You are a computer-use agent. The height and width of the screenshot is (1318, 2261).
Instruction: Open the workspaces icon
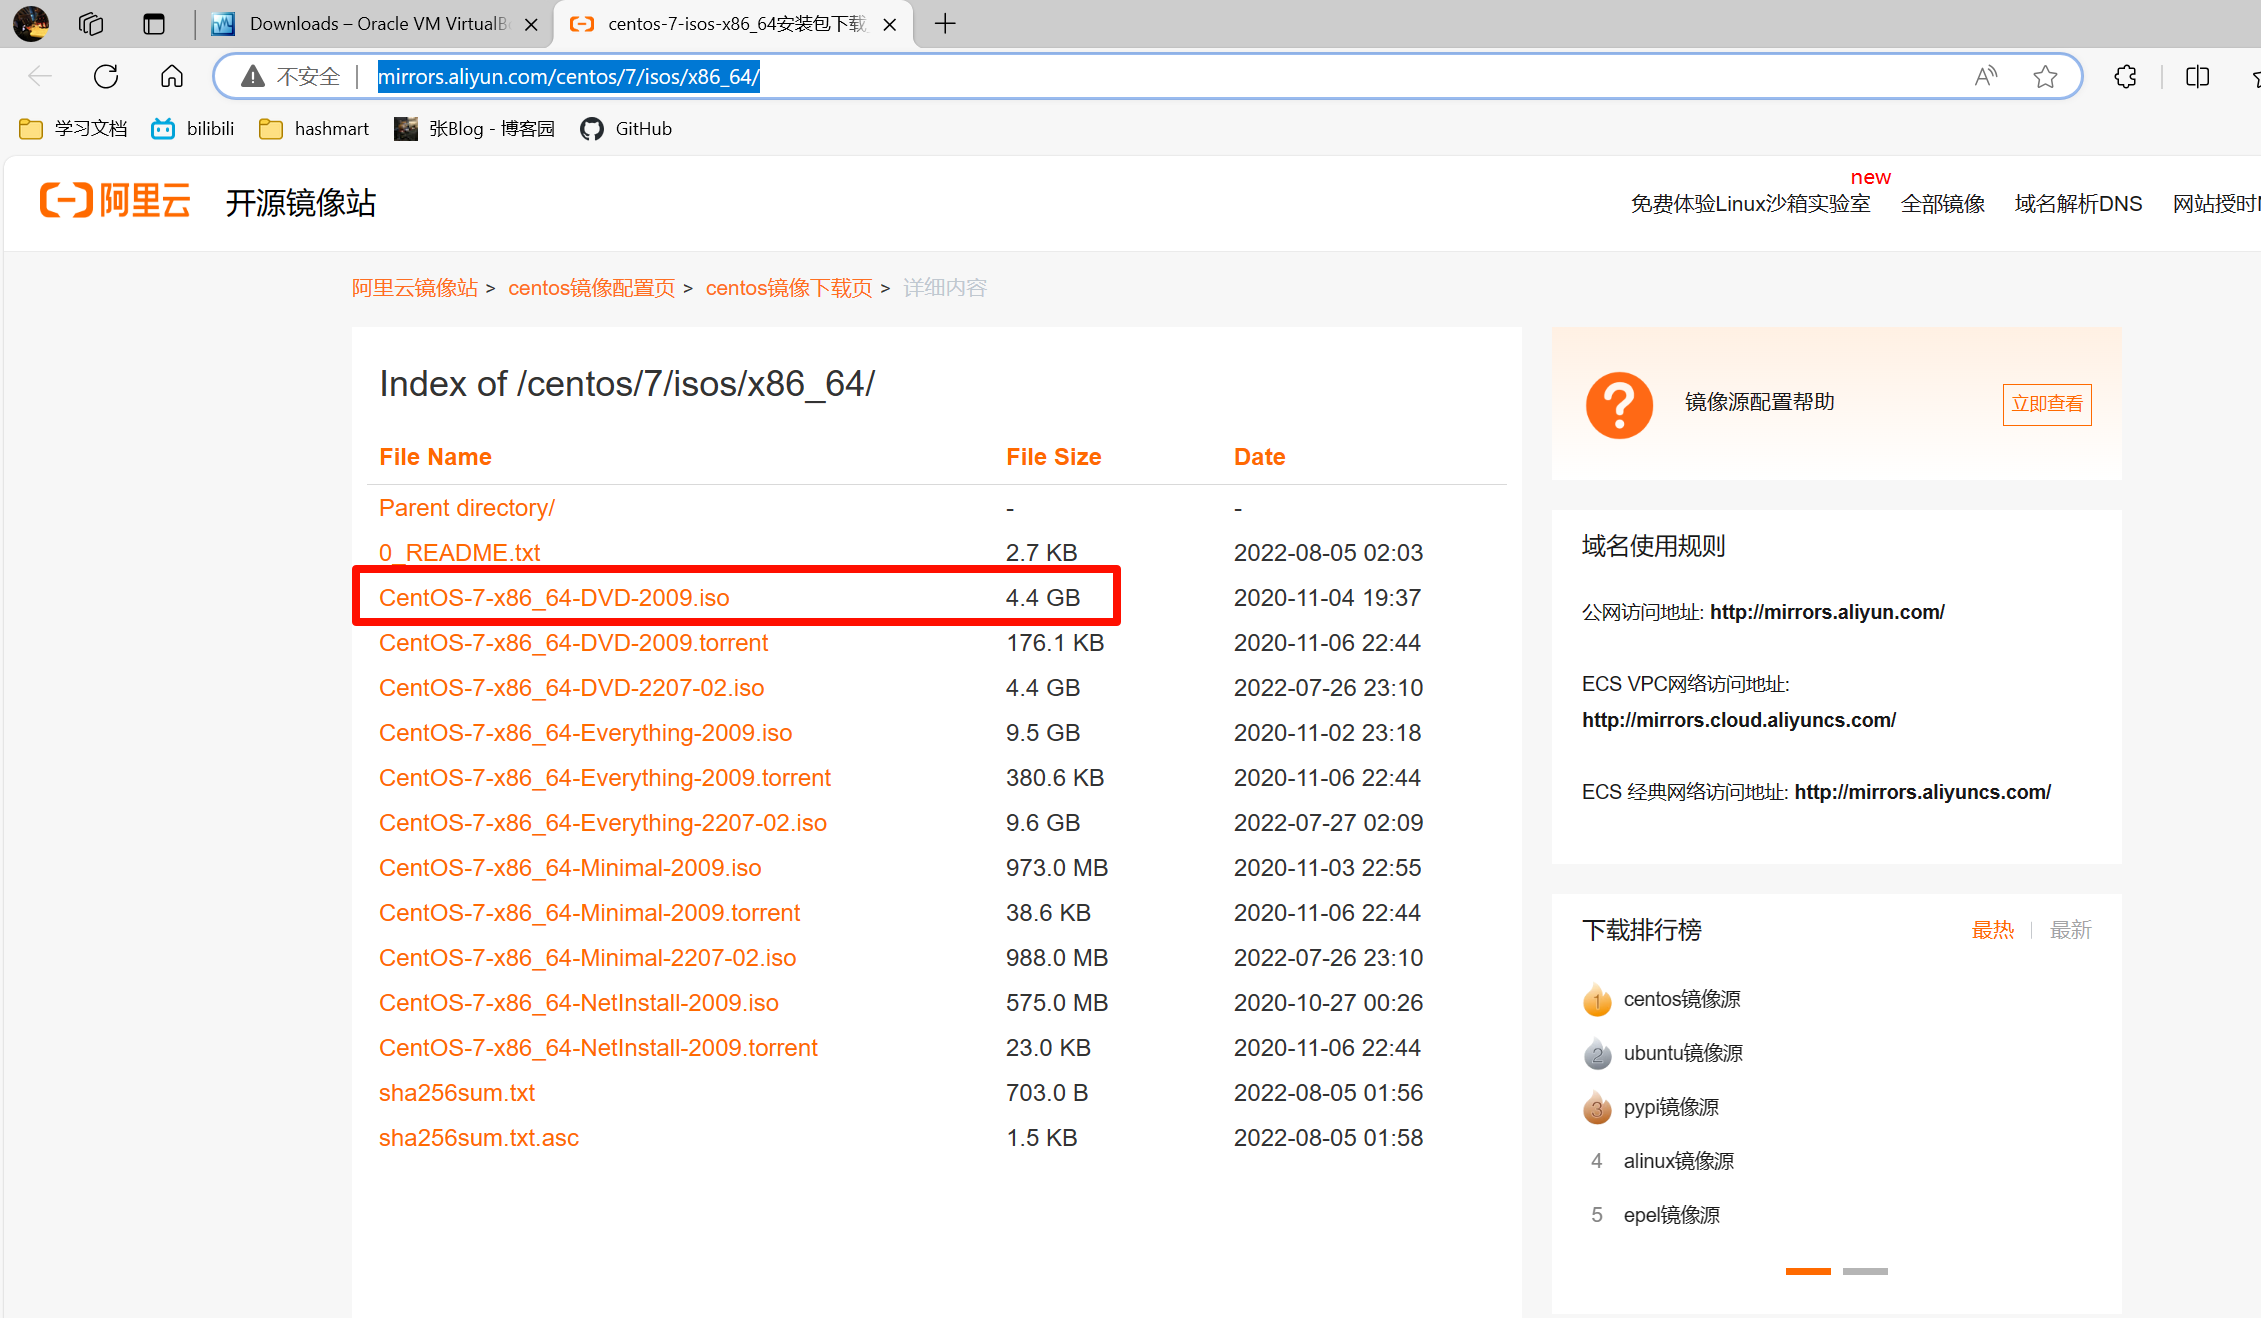click(x=91, y=24)
